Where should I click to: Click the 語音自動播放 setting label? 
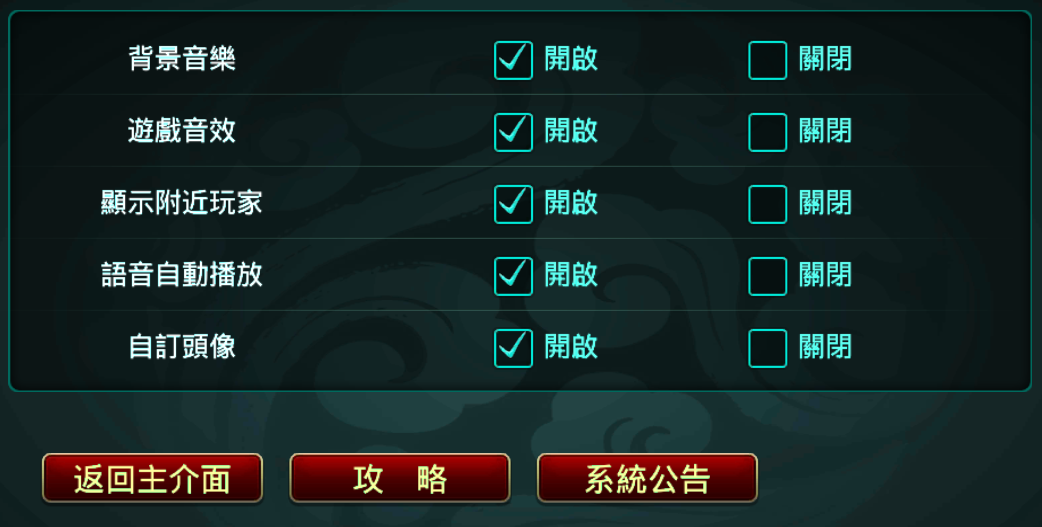182,275
